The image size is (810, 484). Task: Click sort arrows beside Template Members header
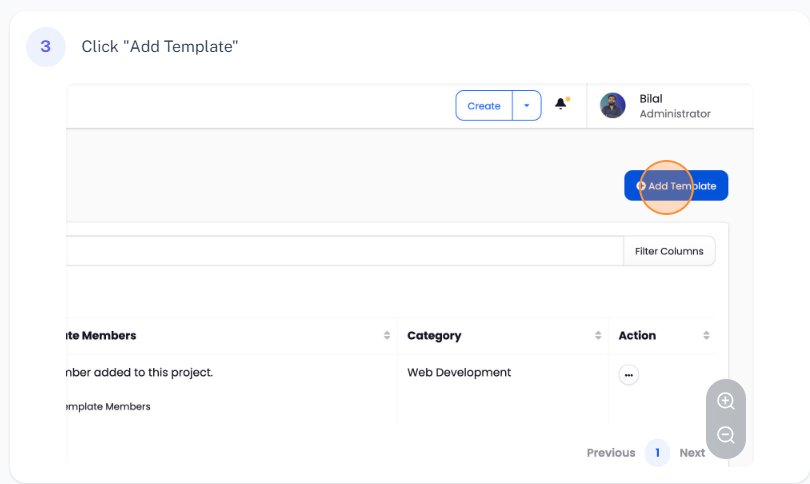click(387, 336)
